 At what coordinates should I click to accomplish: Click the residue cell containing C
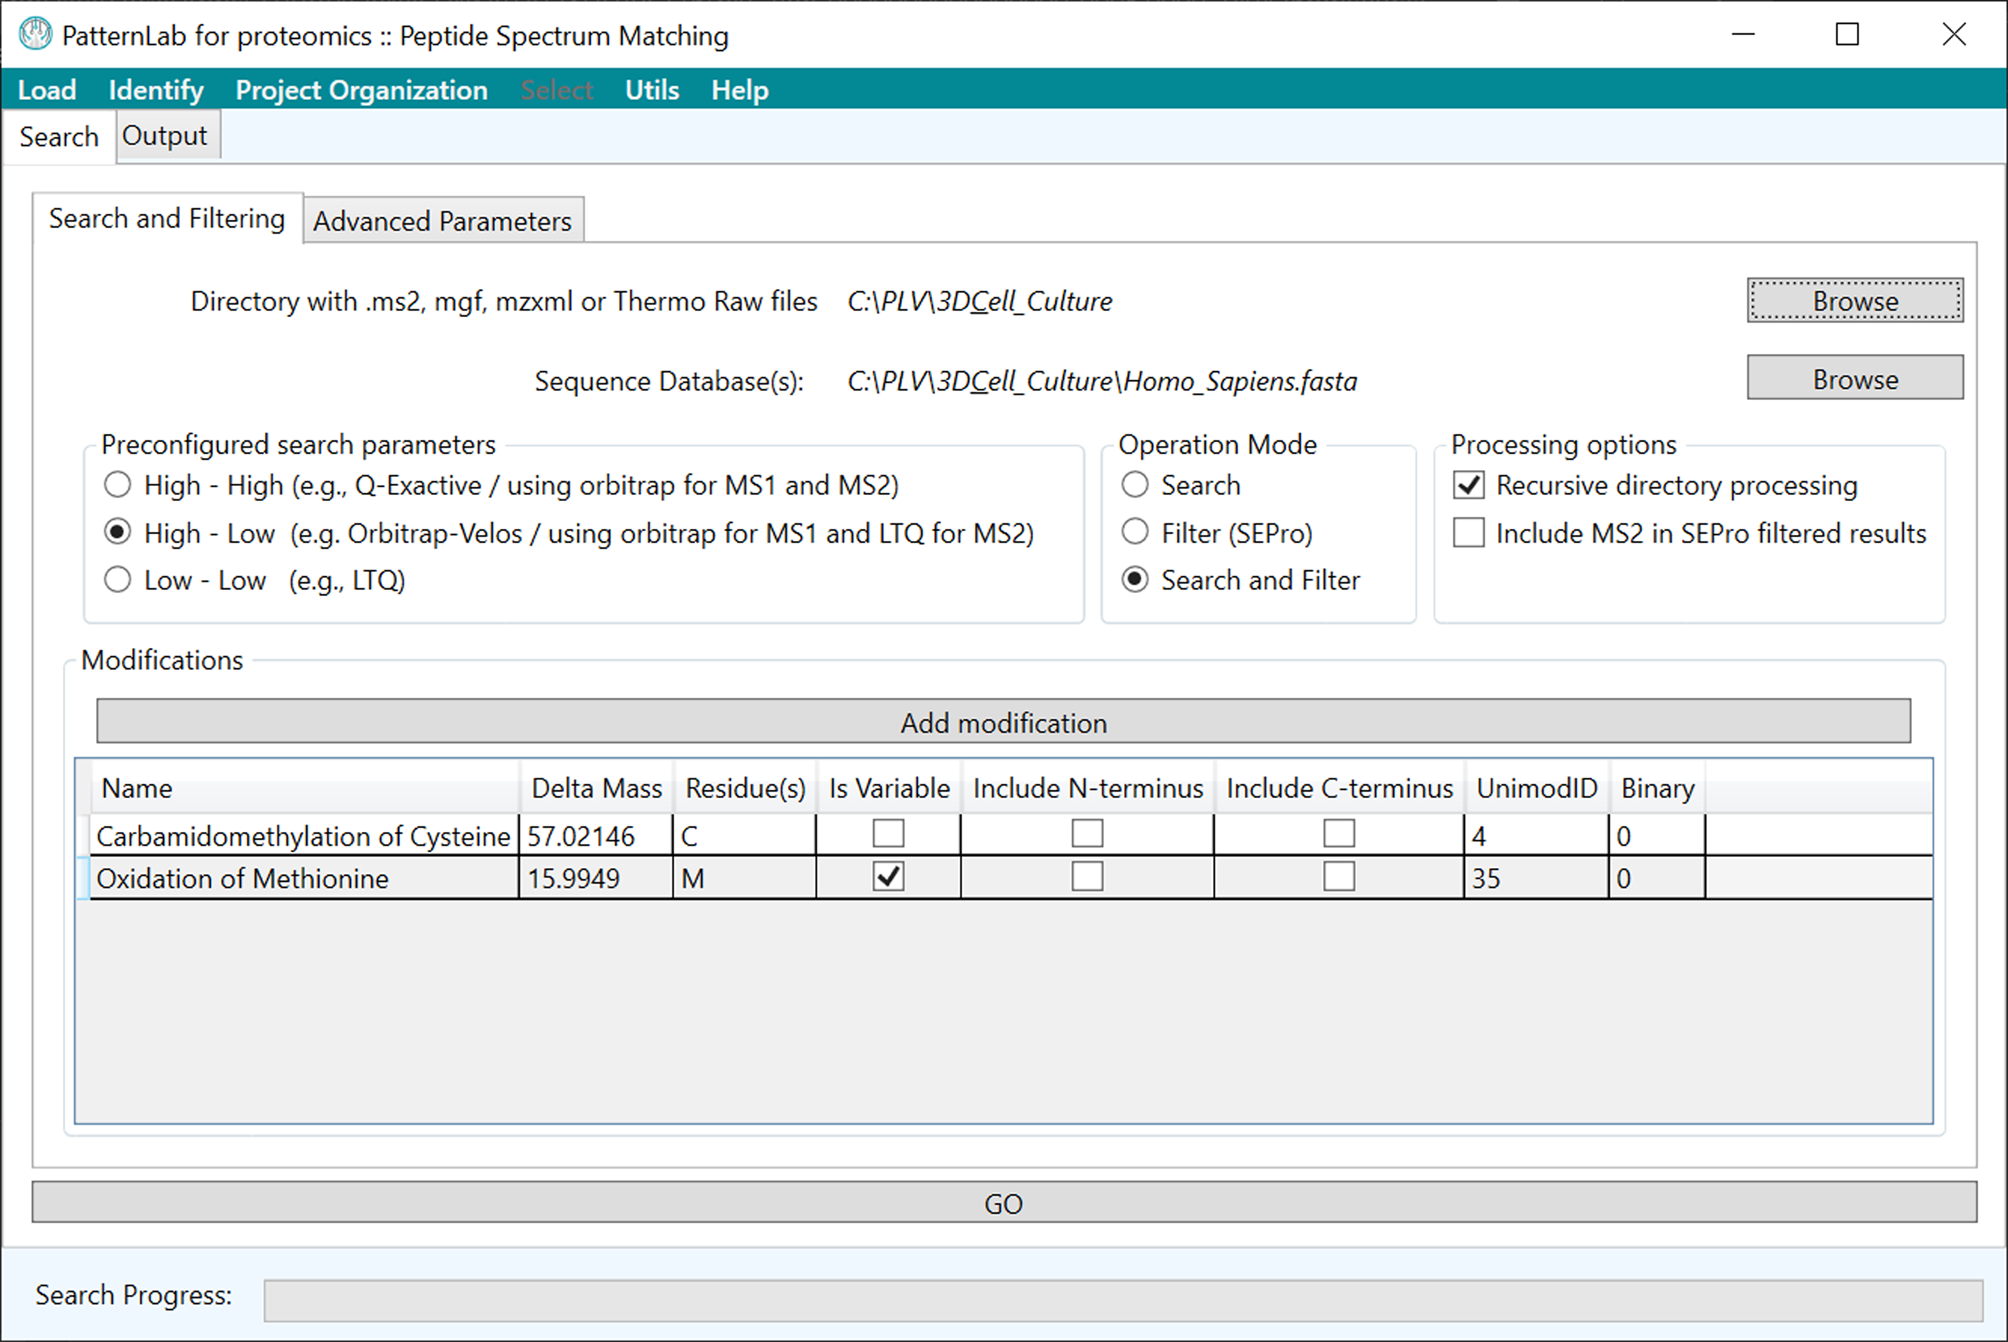745,835
